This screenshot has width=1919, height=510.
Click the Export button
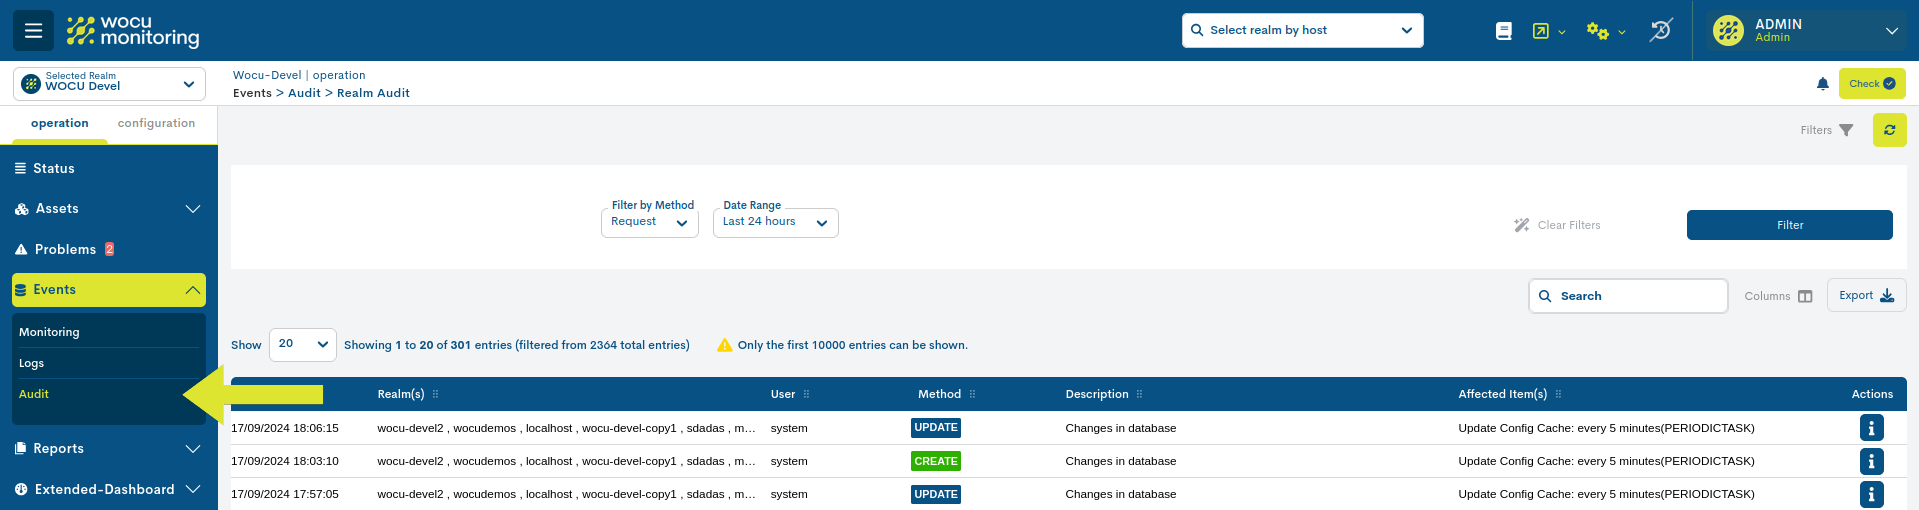[1865, 295]
